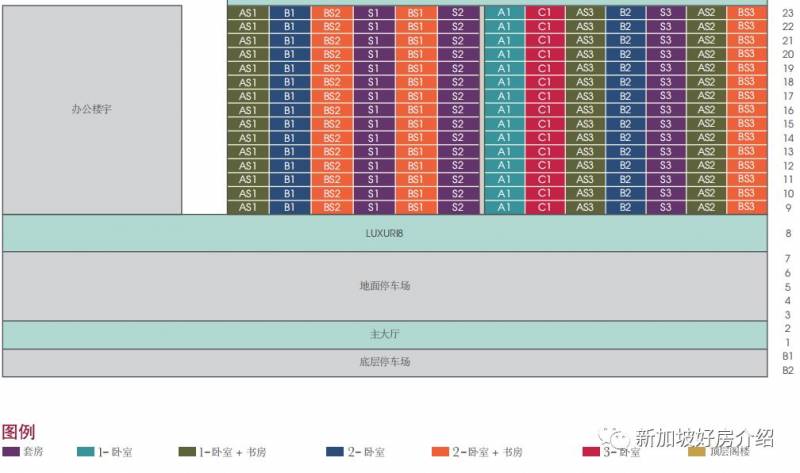The height and width of the screenshot is (473, 800).
Task: Click the teal 1-卧室 legend swatch
Action: pos(86,452)
